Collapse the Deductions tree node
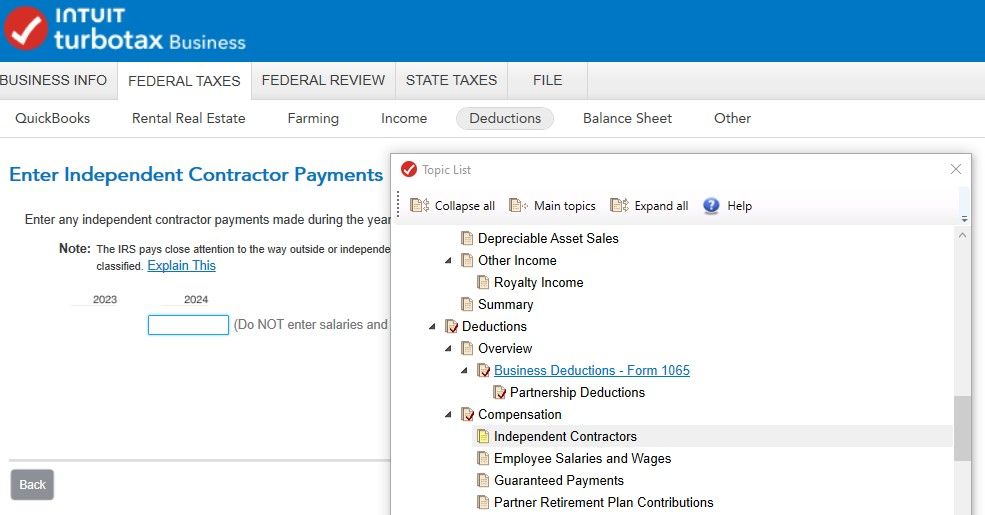985x515 pixels. (432, 327)
